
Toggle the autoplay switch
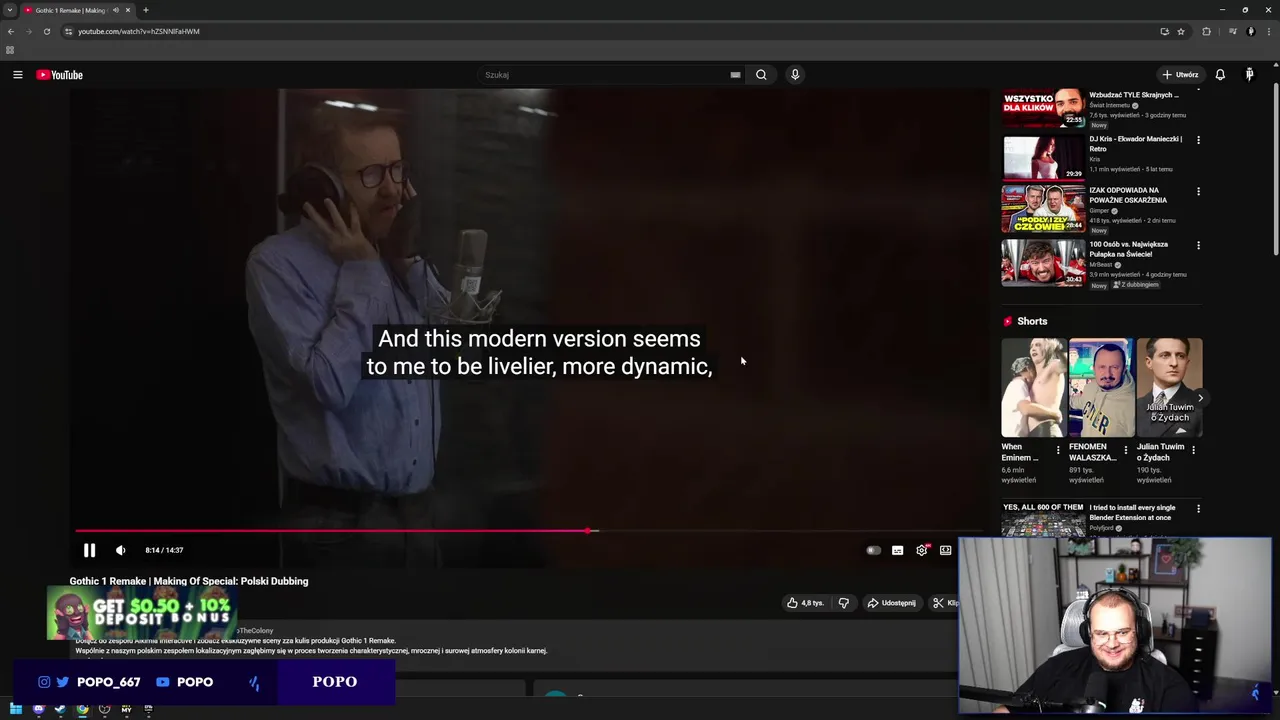click(873, 550)
